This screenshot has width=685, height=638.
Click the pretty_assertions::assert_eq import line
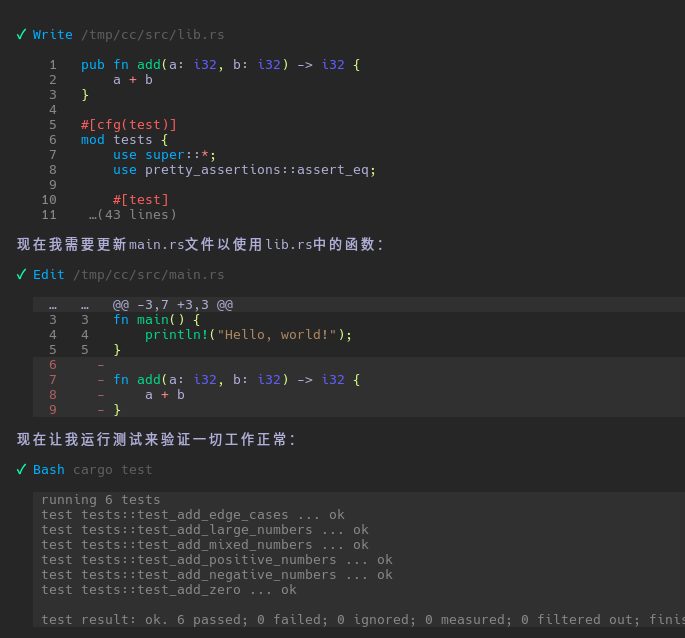245,170
